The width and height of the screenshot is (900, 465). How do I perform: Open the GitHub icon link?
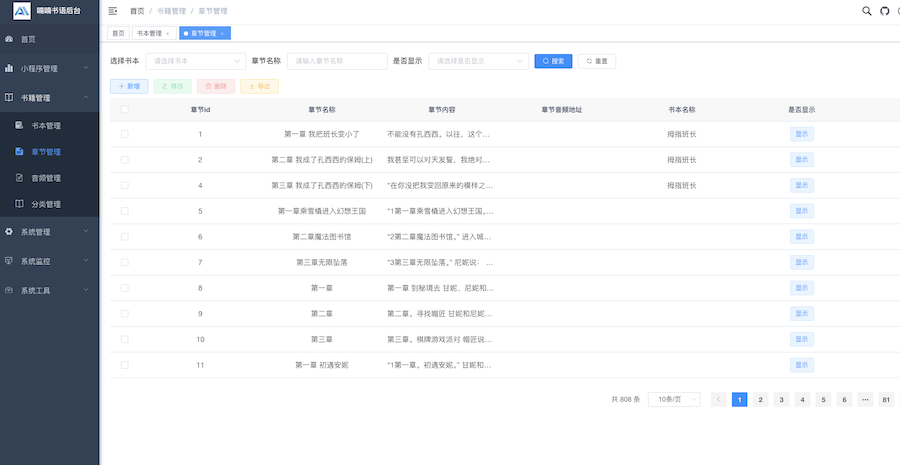pos(884,11)
